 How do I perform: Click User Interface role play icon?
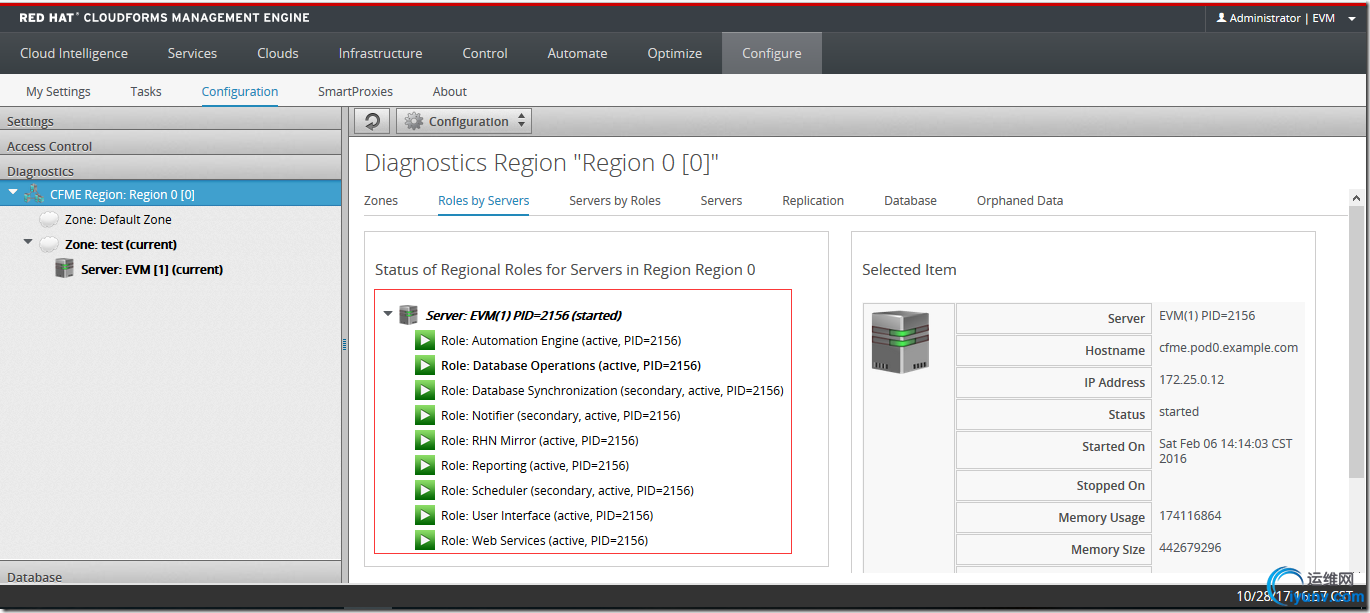tap(425, 515)
